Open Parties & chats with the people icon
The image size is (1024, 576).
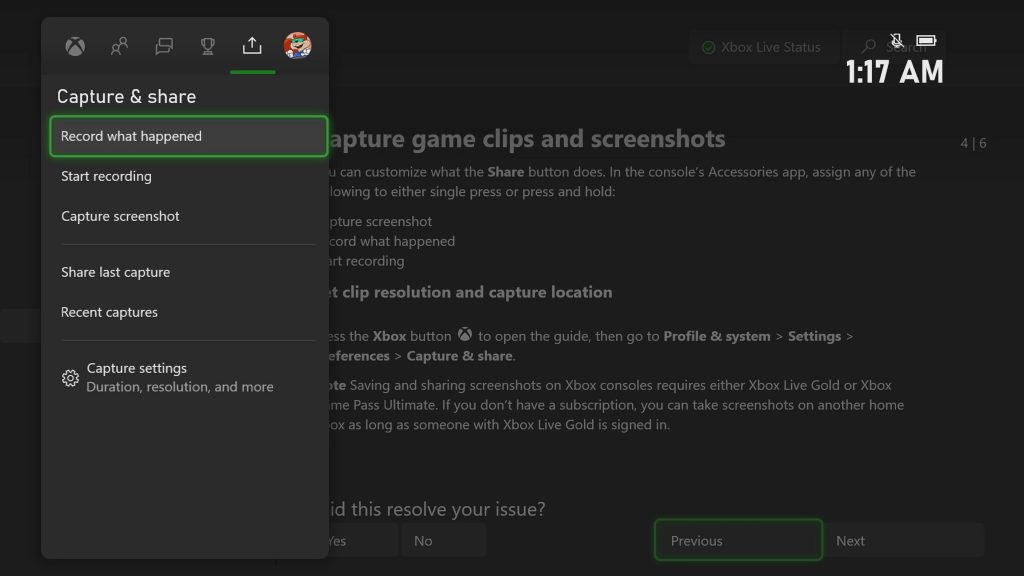pos(119,46)
